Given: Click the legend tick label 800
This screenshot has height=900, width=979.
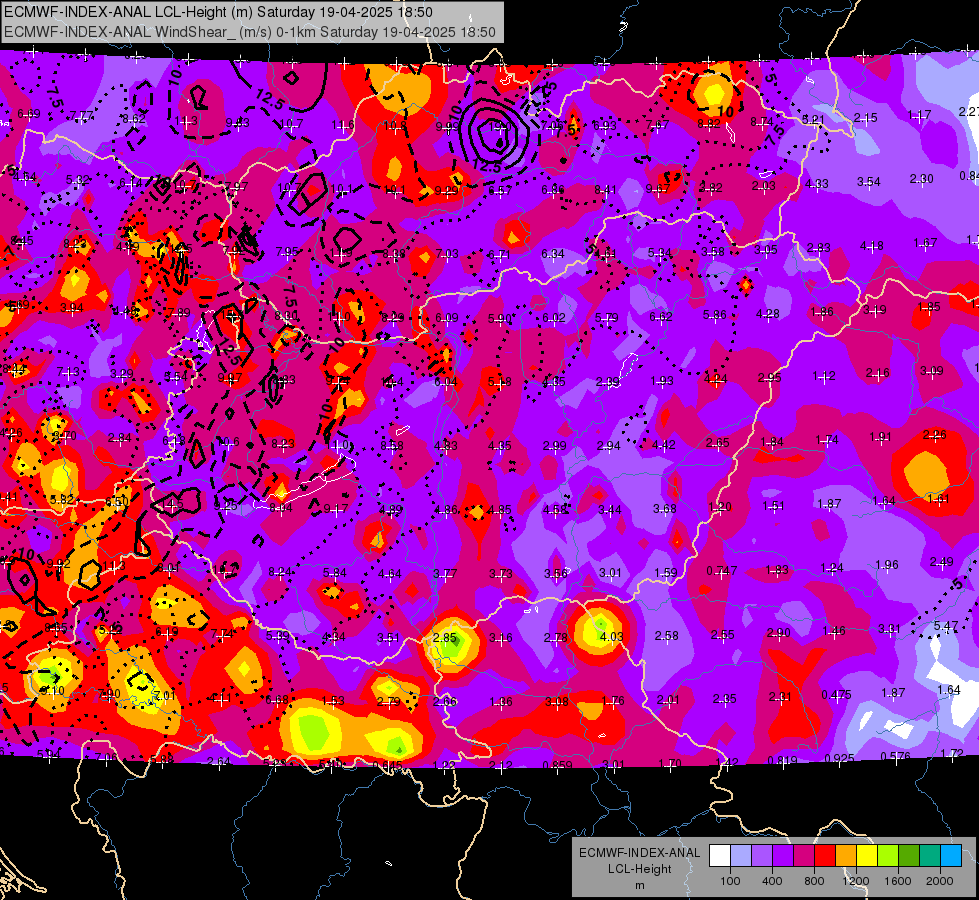Looking at the screenshot, I should coord(814,881).
